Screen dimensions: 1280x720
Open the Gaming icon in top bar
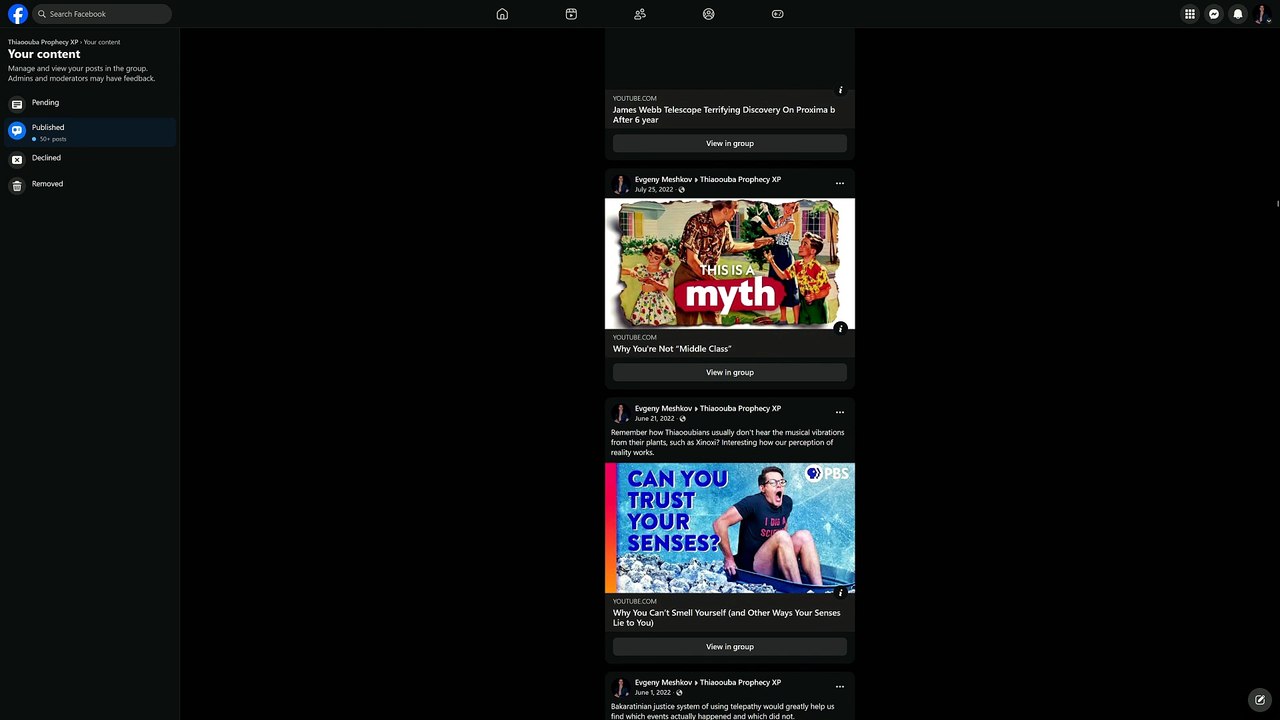point(777,14)
